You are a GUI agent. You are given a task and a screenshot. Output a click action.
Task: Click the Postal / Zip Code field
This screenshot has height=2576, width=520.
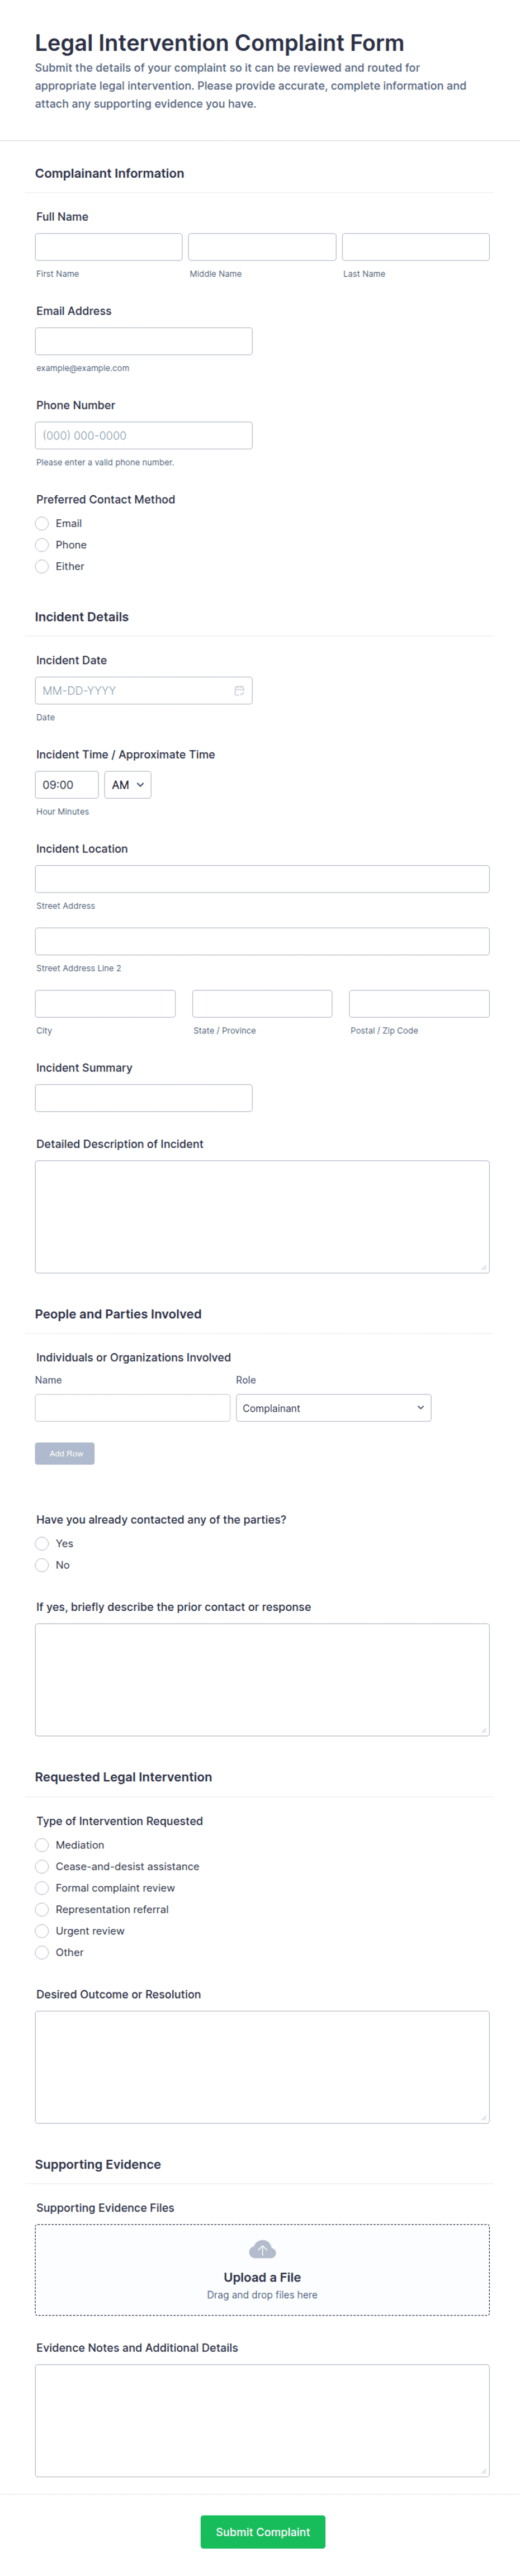pyautogui.click(x=419, y=1004)
